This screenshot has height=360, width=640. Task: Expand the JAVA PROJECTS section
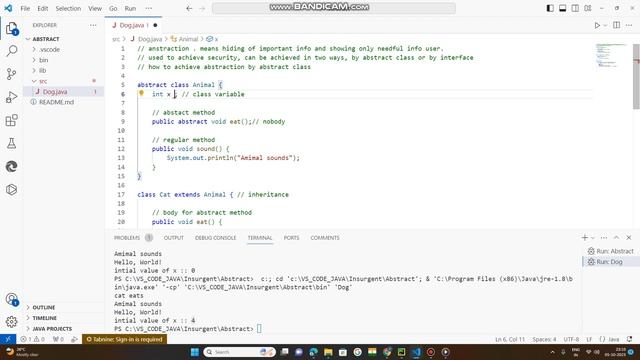pyautogui.click(x=64, y=329)
